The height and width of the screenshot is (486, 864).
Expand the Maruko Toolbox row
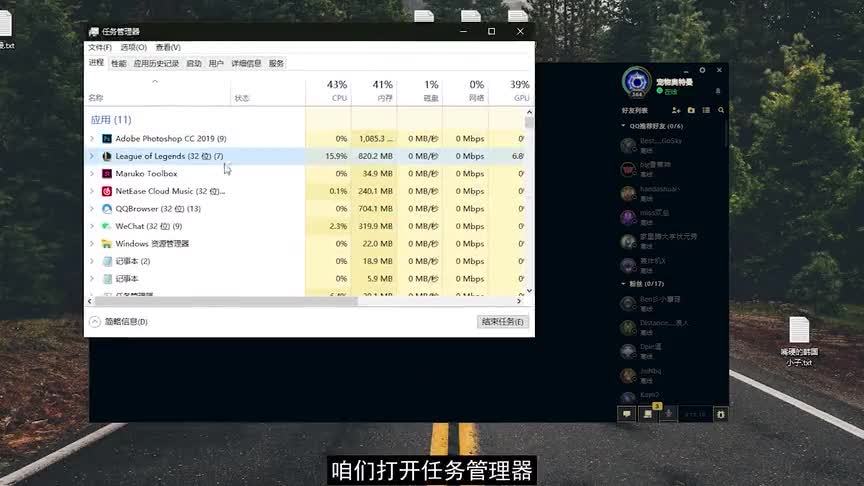(92, 174)
